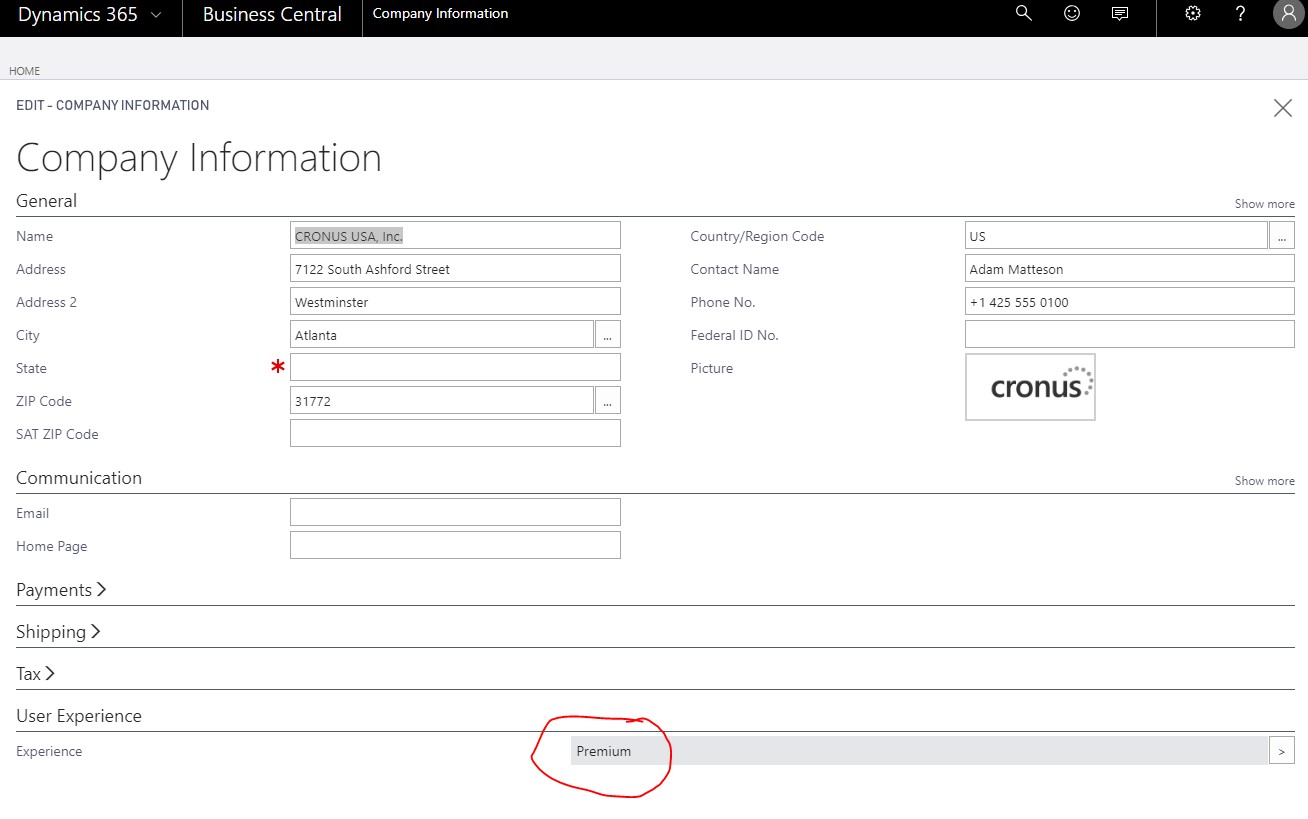This screenshot has height=819, width=1308.
Task: Open the settings gear icon
Action: pyautogui.click(x=1192, y=13)
